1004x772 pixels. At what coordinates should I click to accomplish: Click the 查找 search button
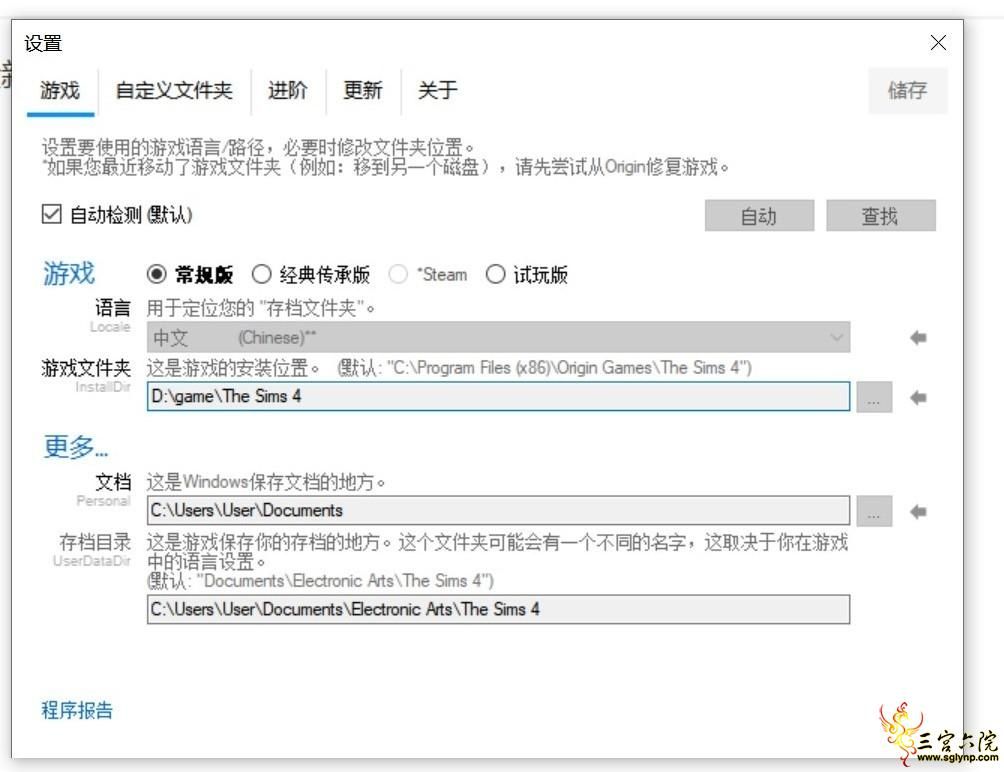(x=880, y=216)
